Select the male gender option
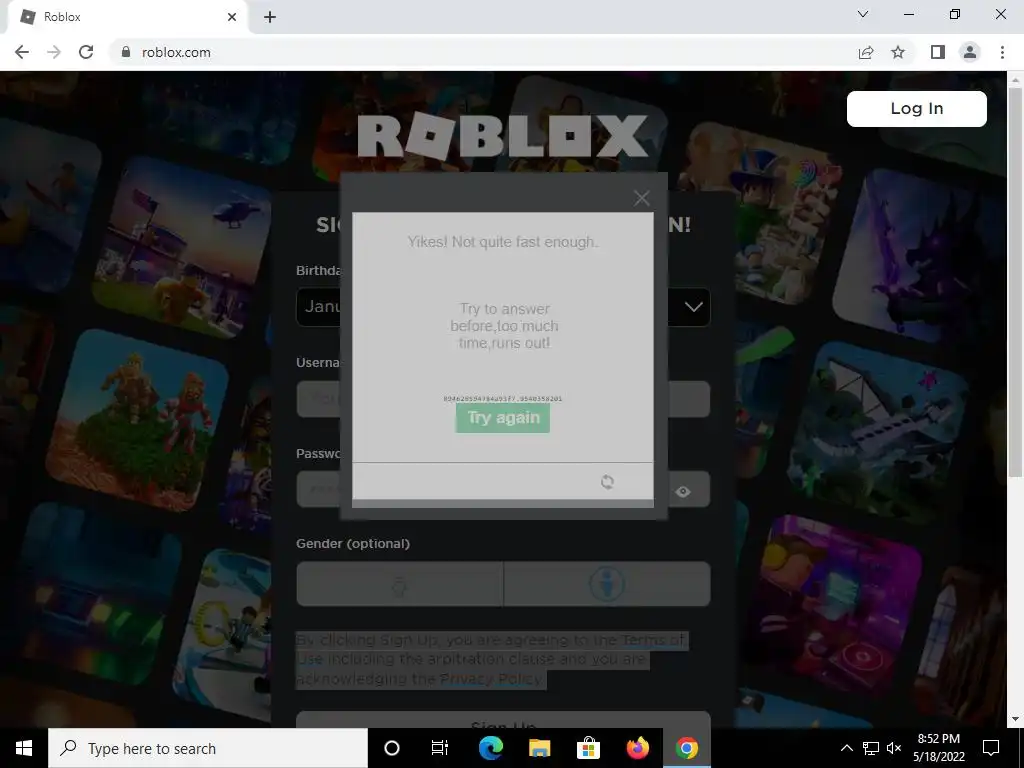Image resolution: width=1024 pixels, height=768 pixels. tap(607, 584)
